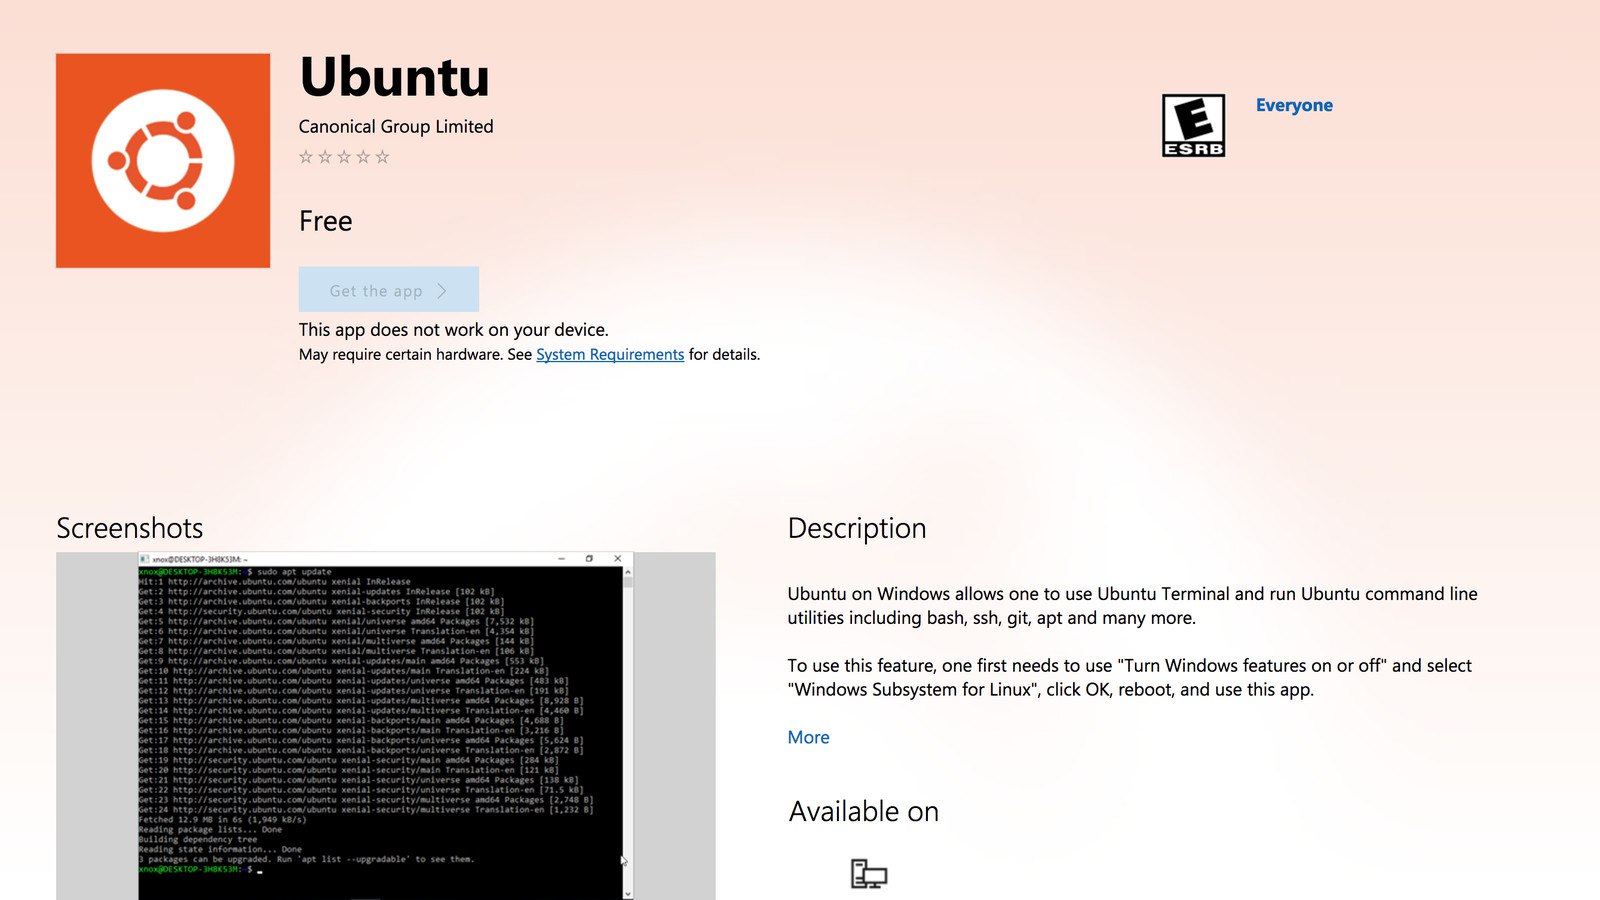Viewport: 1600px width, 900px height.
Task: Click the close button in screenshot's terminal window
Action: 617,559
